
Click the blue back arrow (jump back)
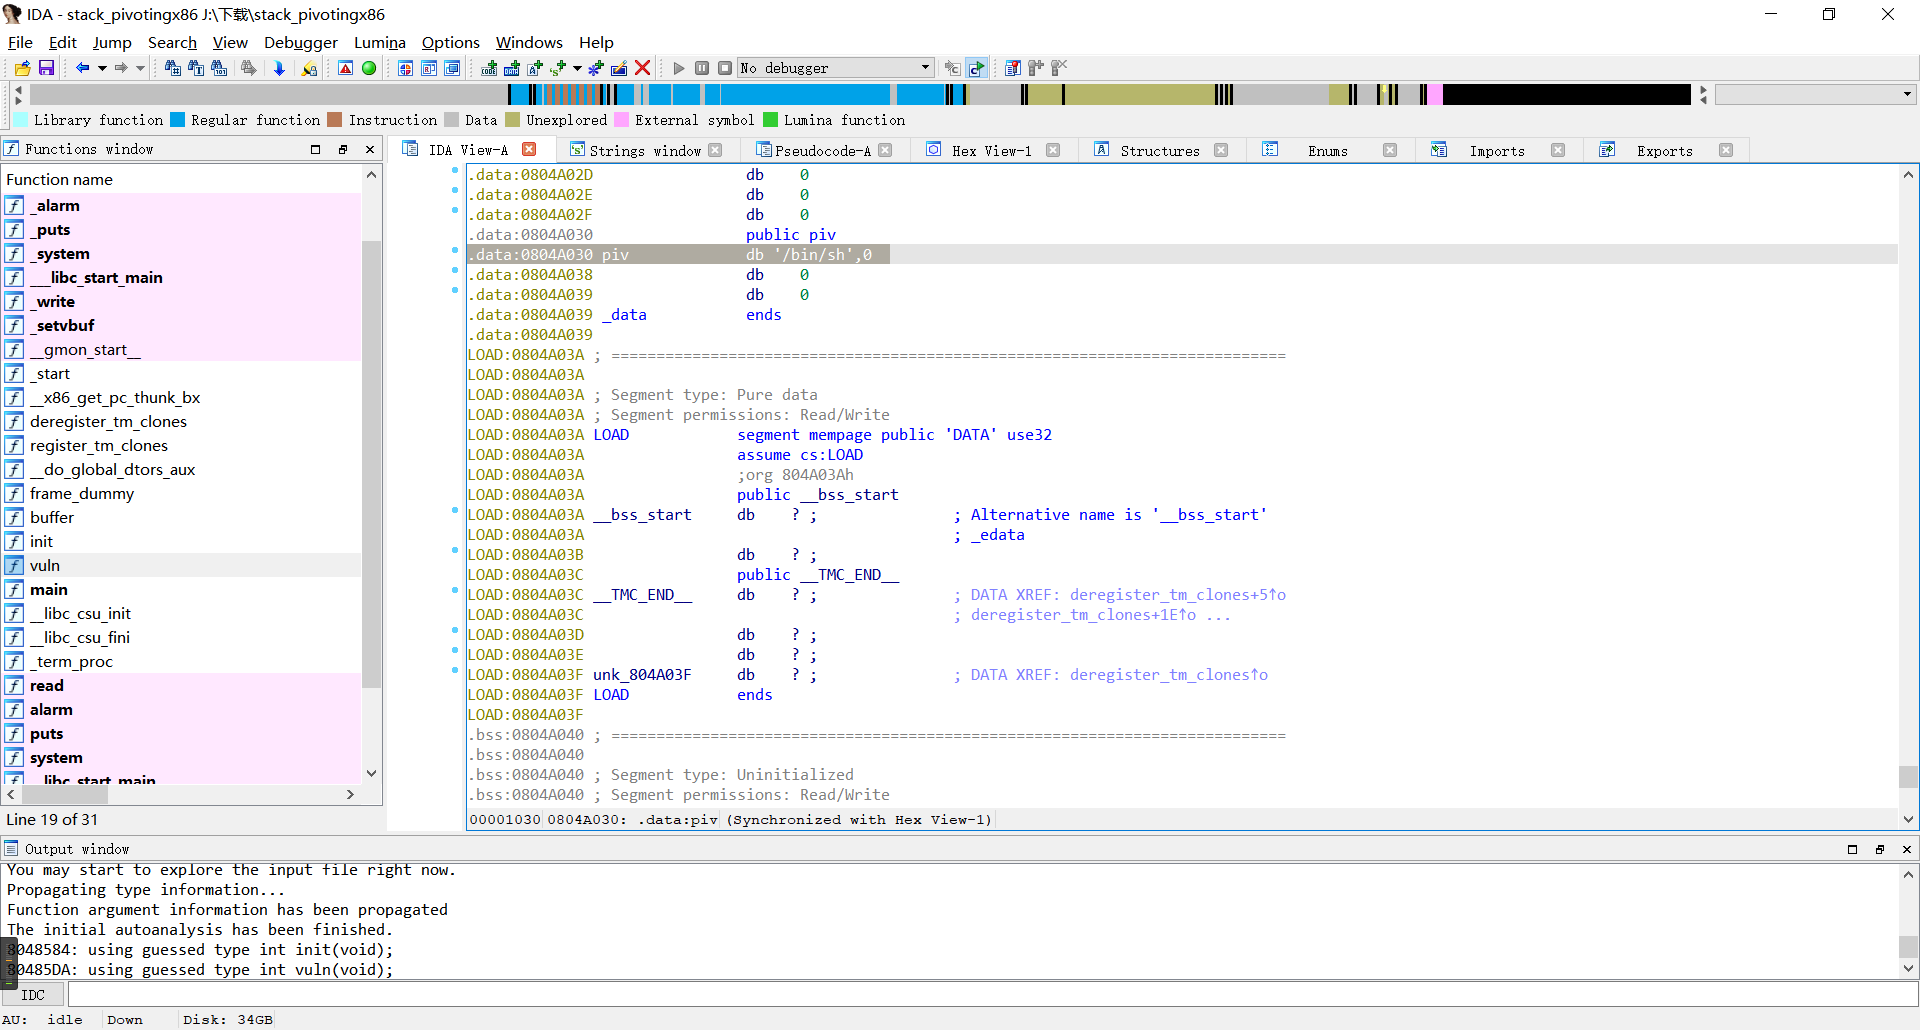(x=82, y=68)
